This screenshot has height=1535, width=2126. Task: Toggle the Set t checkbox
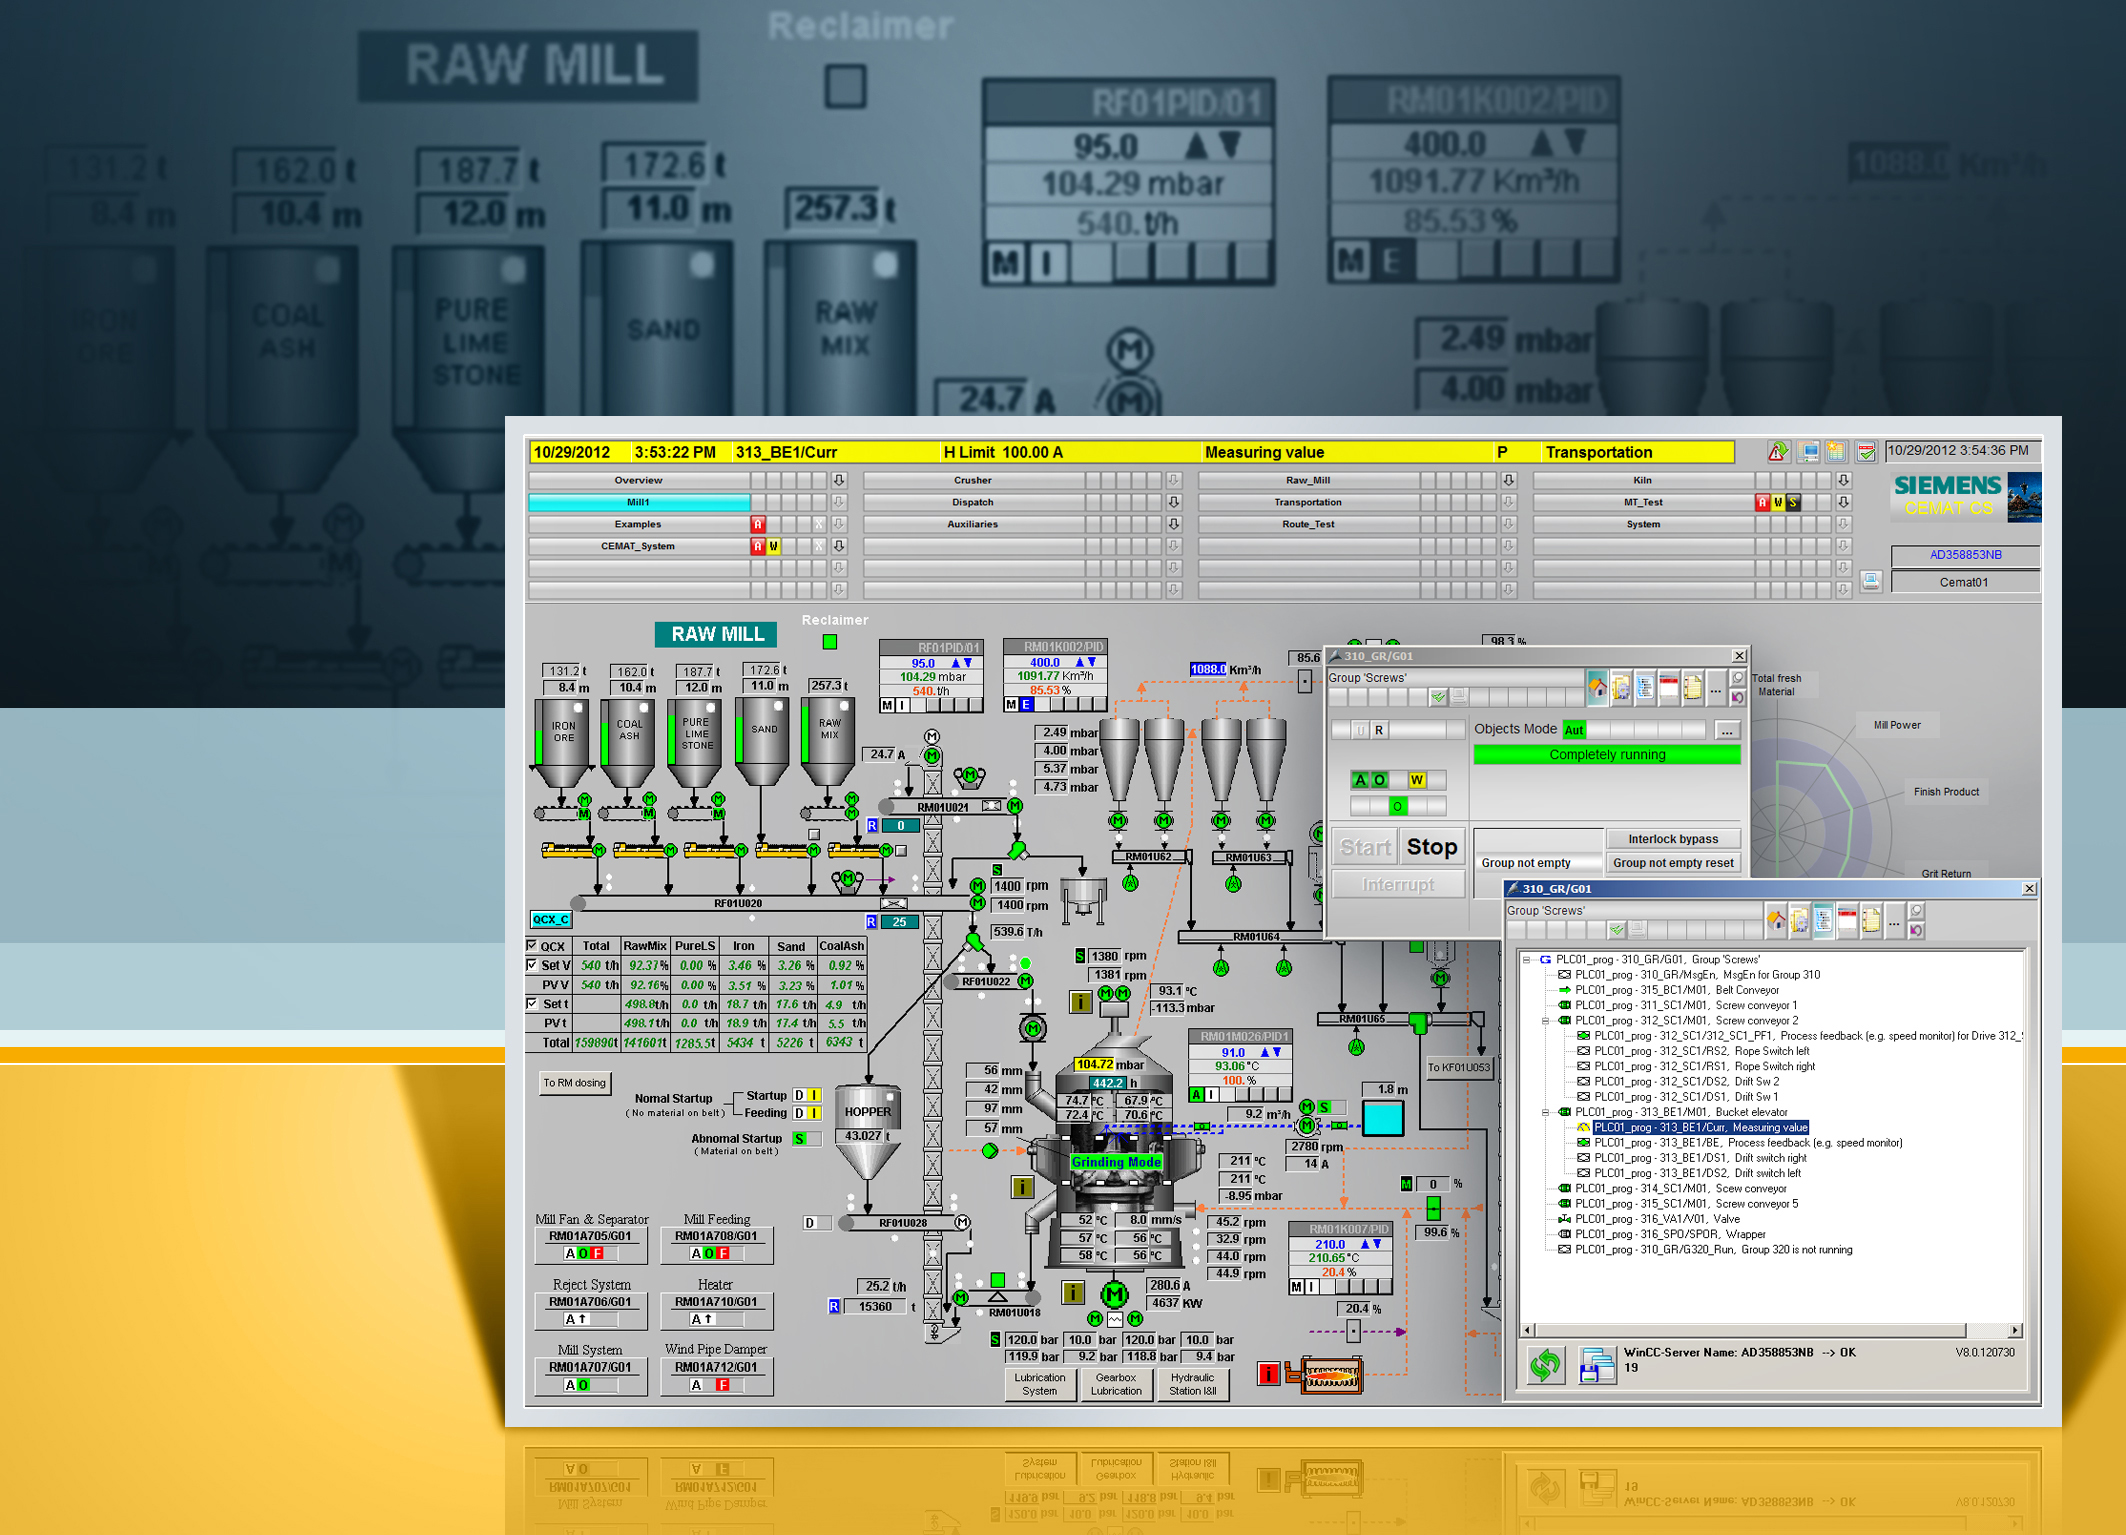coord(532,1003)
